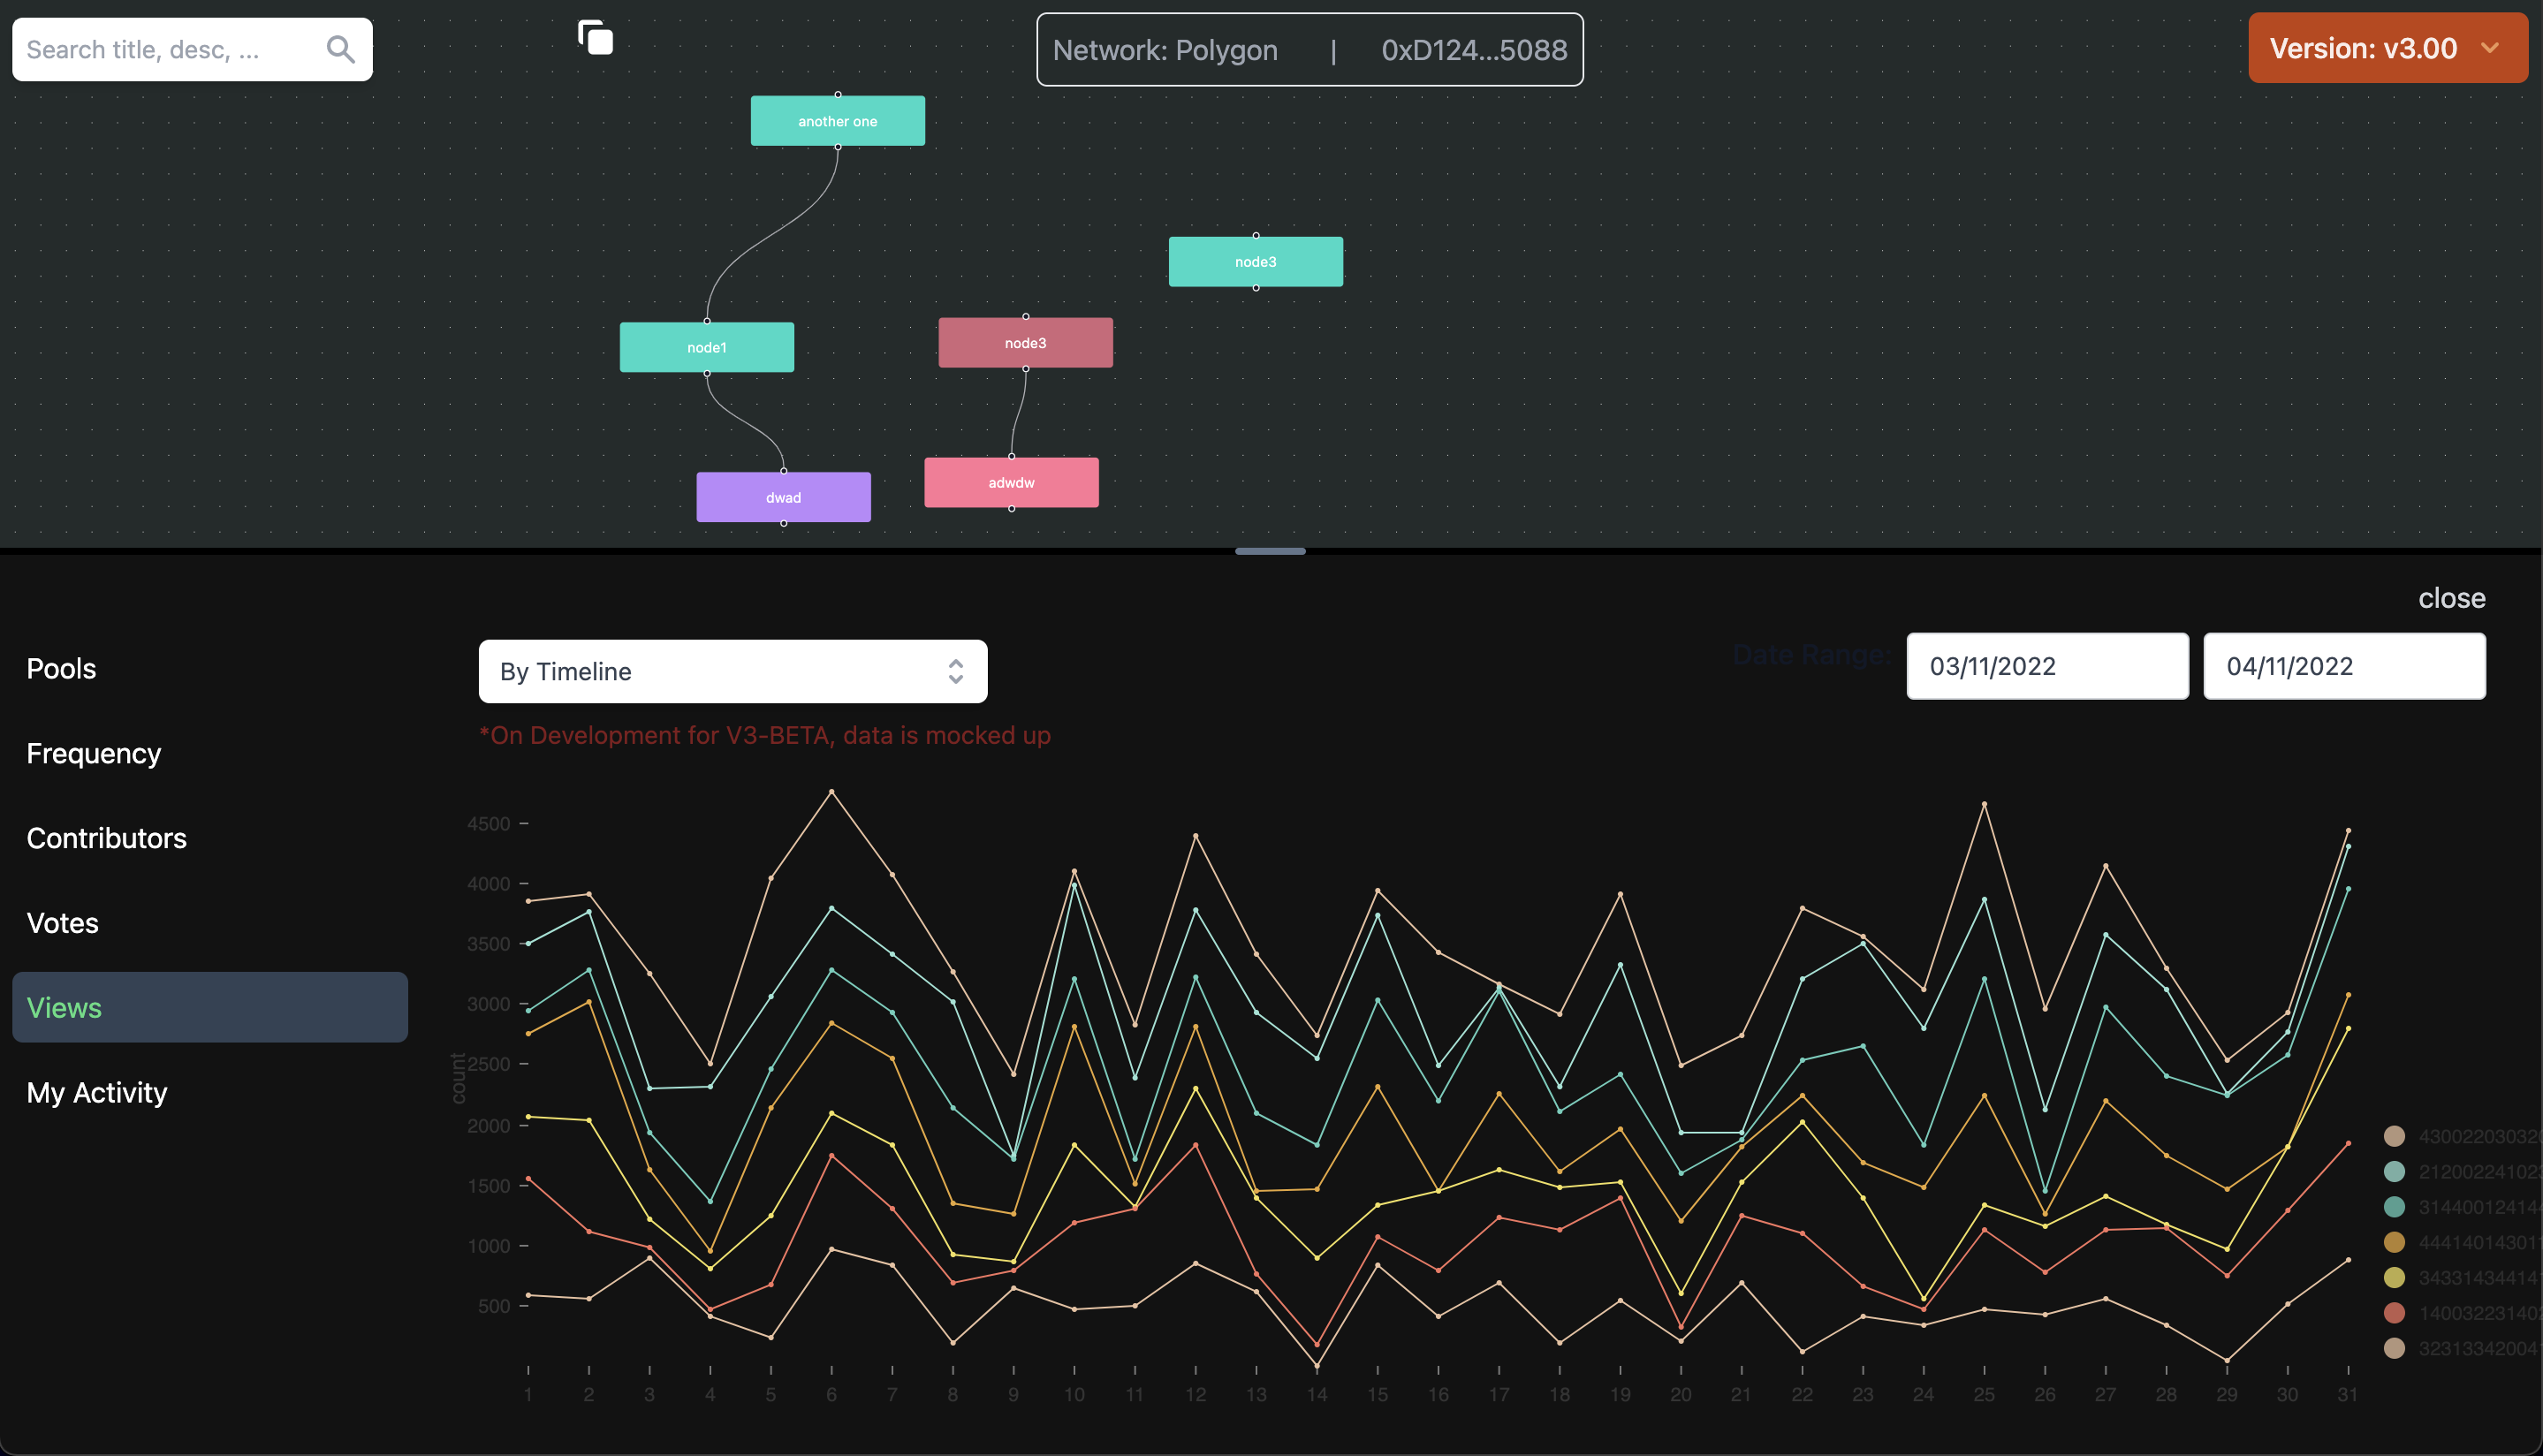Expand the By Timeline selector
Viewport: 2543px width, 1456px height.
coord(732,671)
